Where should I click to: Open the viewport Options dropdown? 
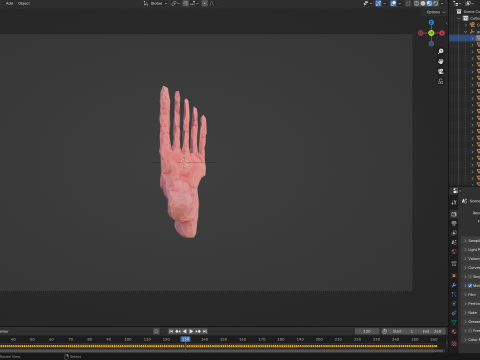436,12
